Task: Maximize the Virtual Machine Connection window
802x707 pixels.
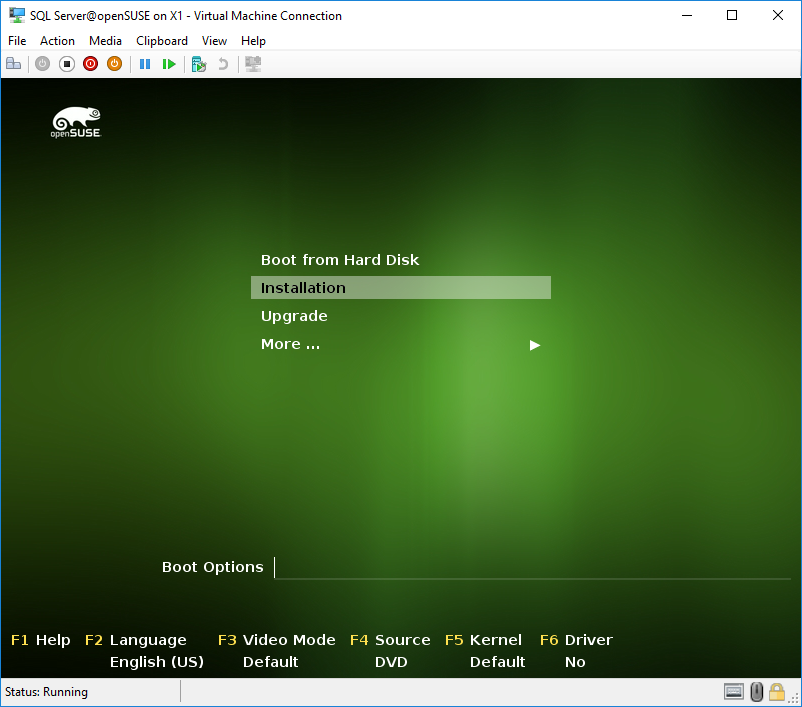Action: (x=732, y=15)
